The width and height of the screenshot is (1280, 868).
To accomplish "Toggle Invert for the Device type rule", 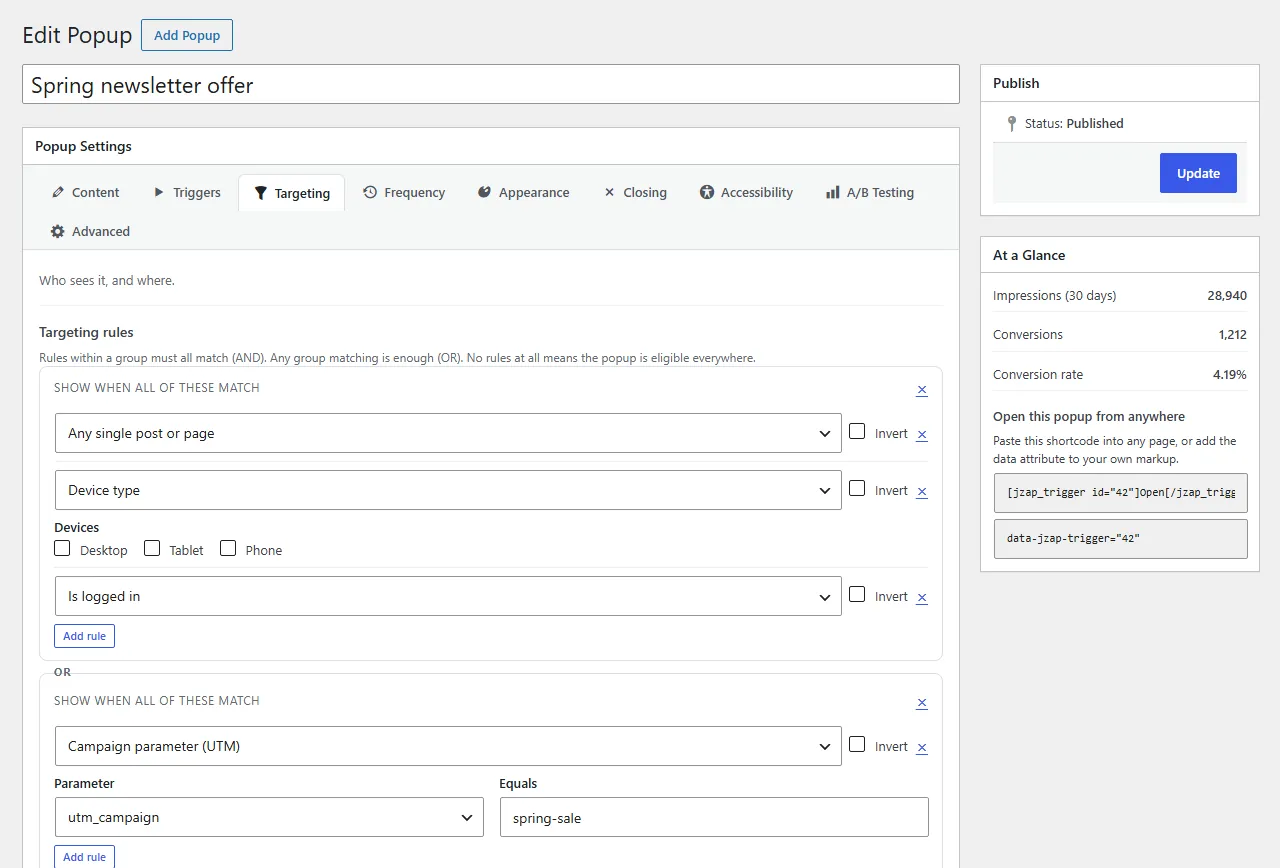I will 857,488.
